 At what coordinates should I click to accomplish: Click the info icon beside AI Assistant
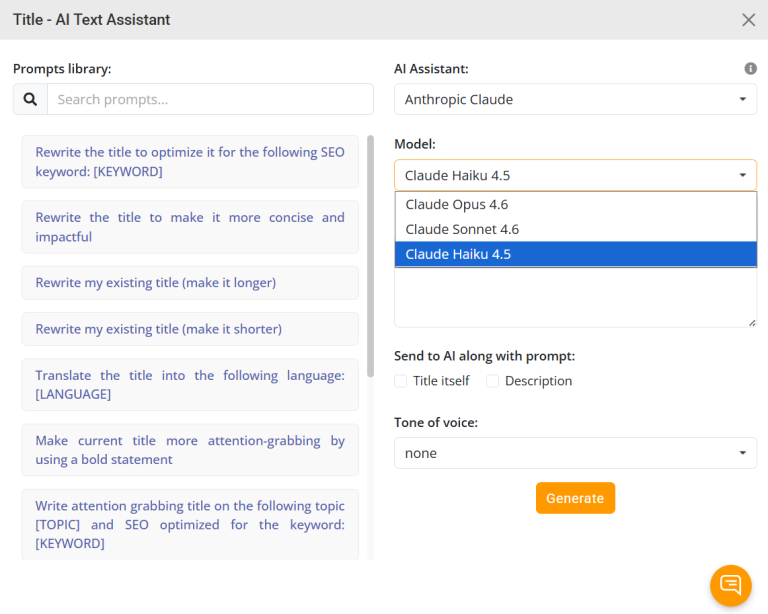(750, 69)
